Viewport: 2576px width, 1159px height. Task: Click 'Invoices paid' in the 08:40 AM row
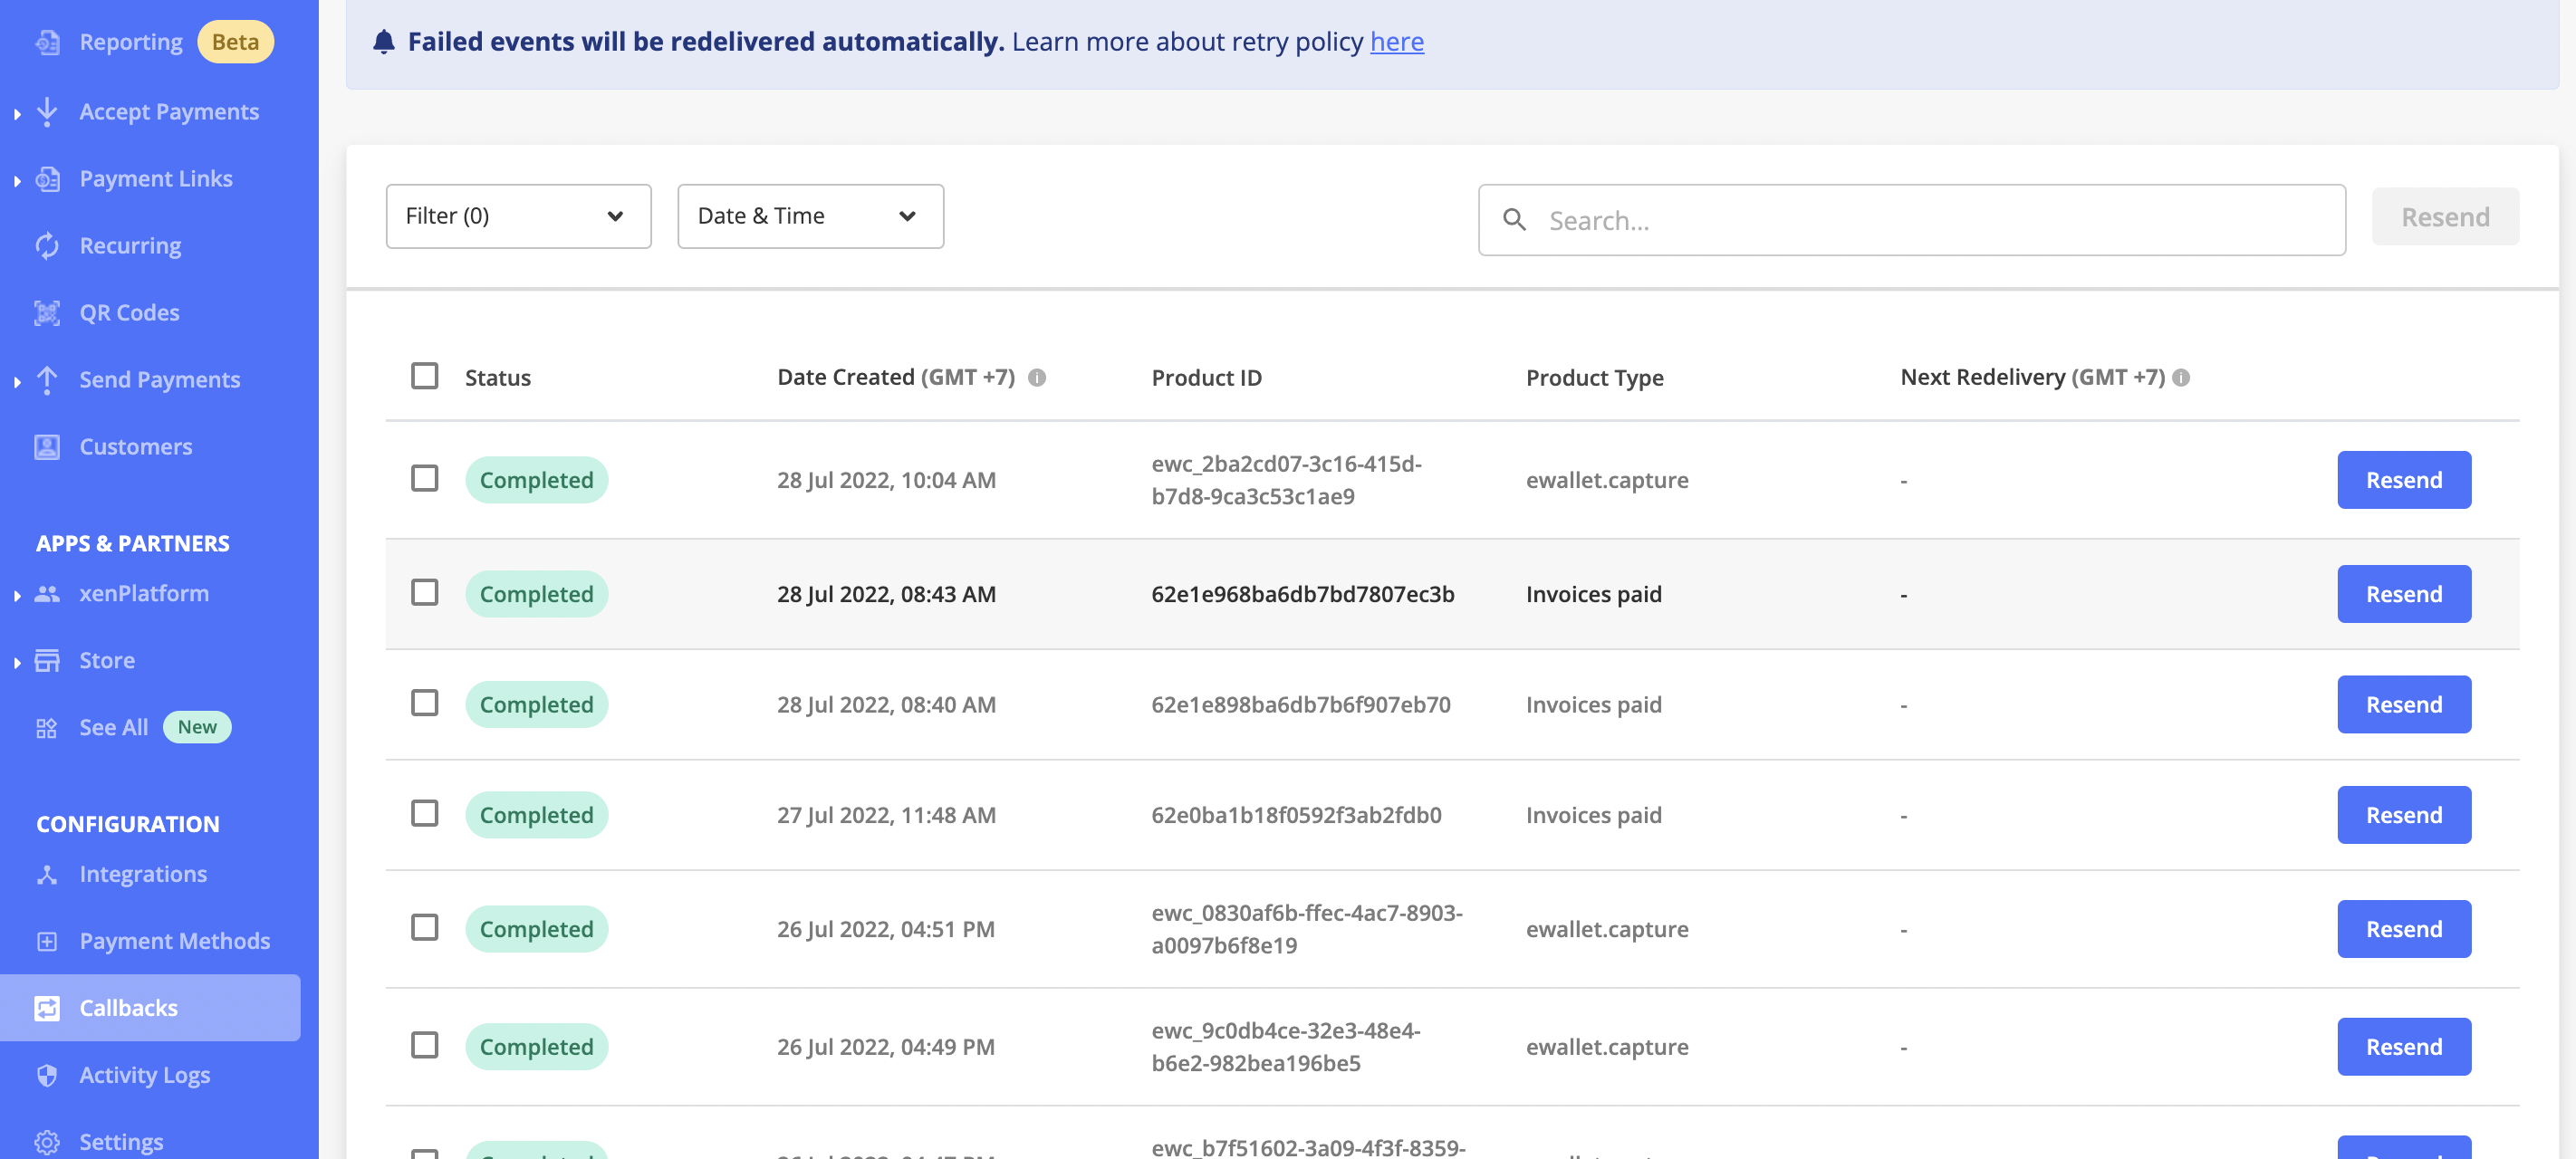point(1594,705)
